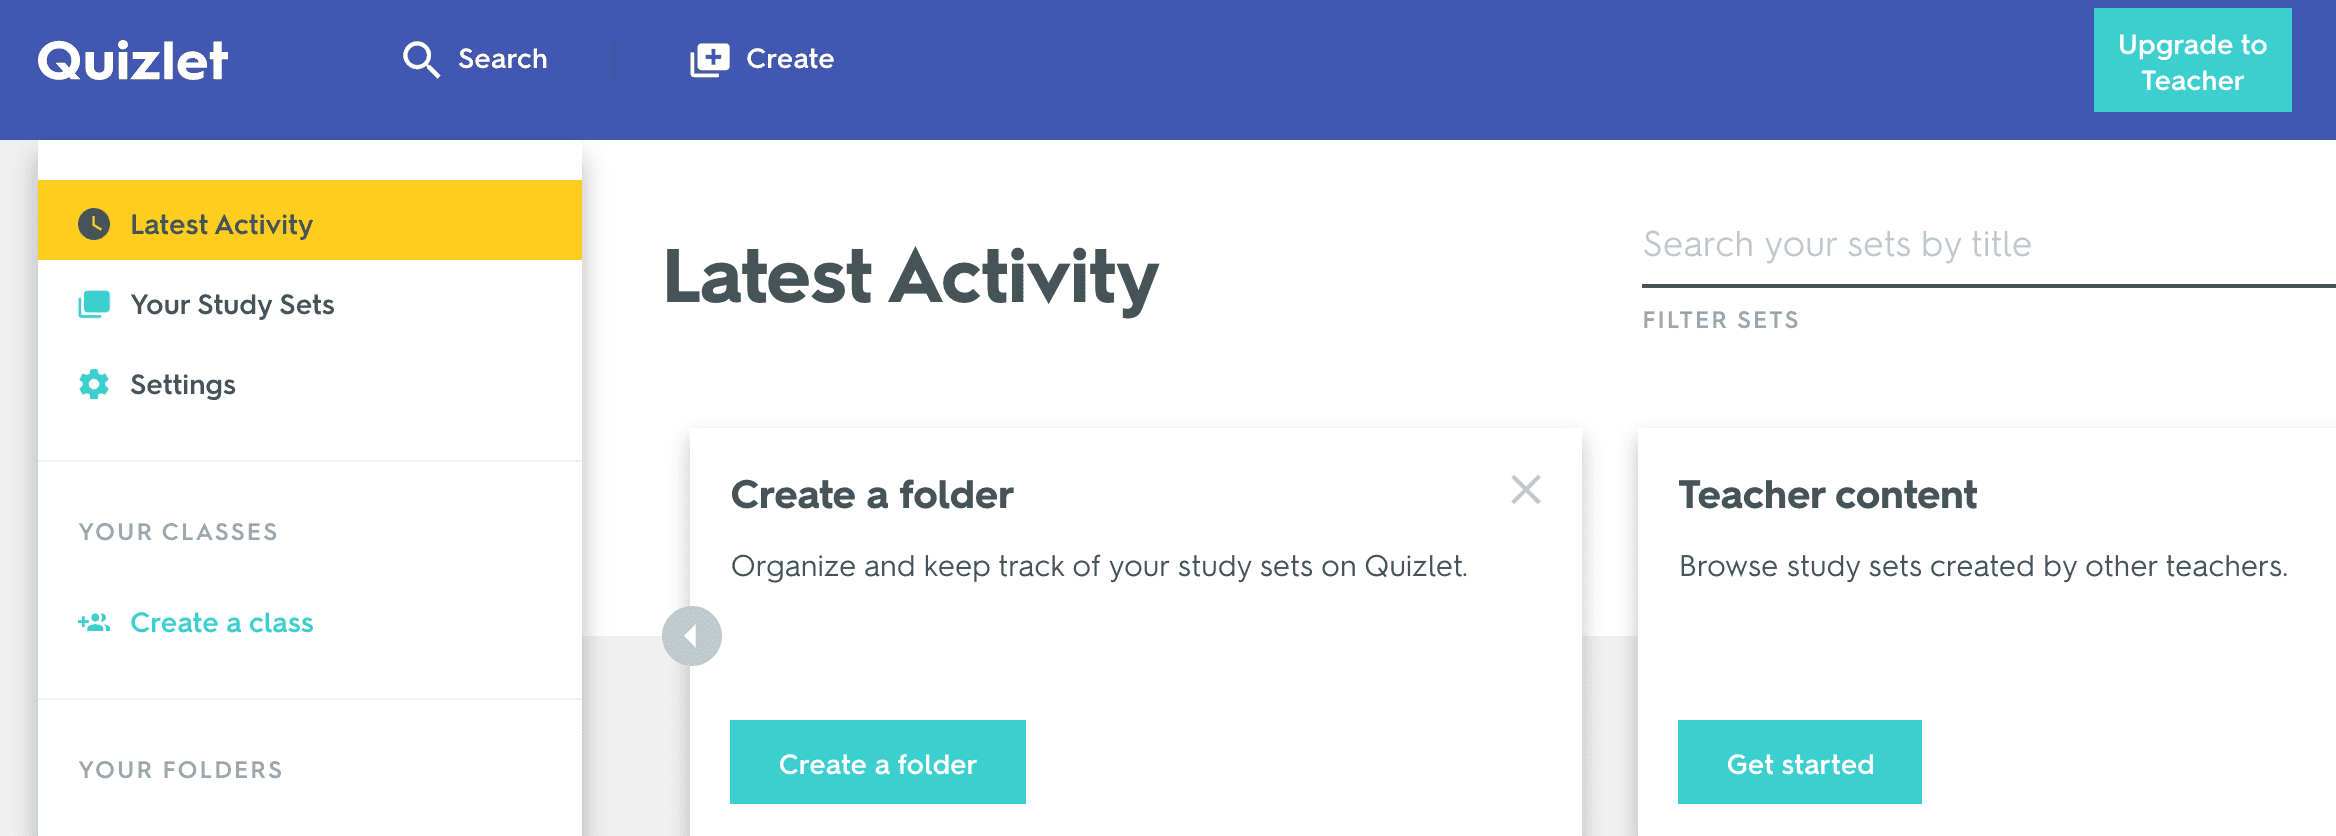Image resolution: width=2336 pixels, height=836 pixels.
Task: Click the study sets cards icon
Action: click(94, 304)
